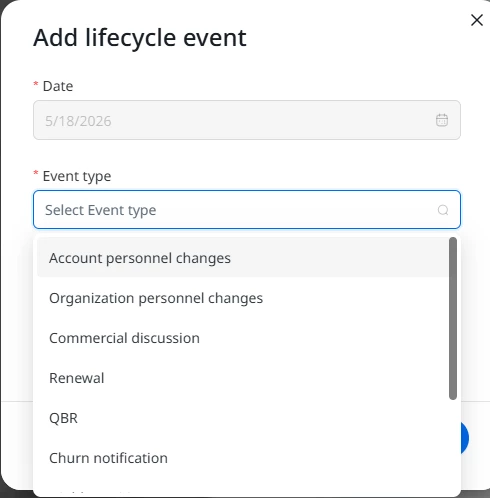
Task: Click the Select Event type combo box
Action: click(247, 210)
